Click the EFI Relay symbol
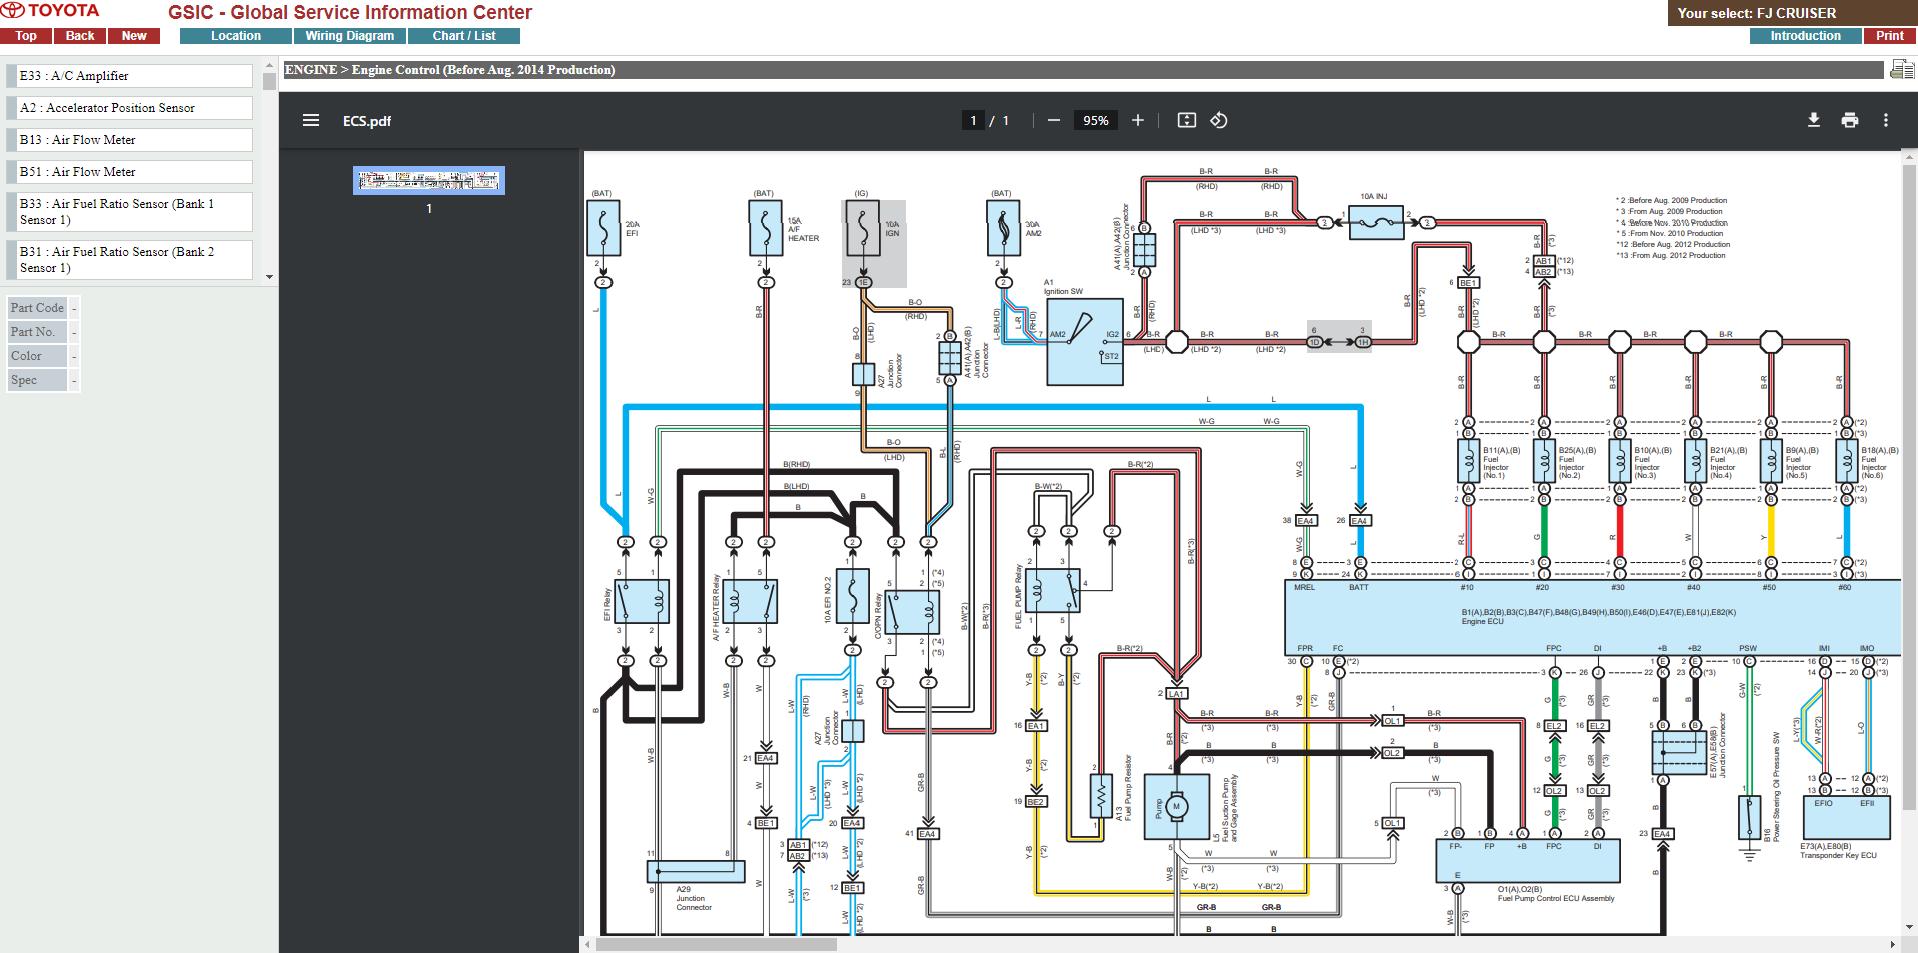 coord(642,601)
